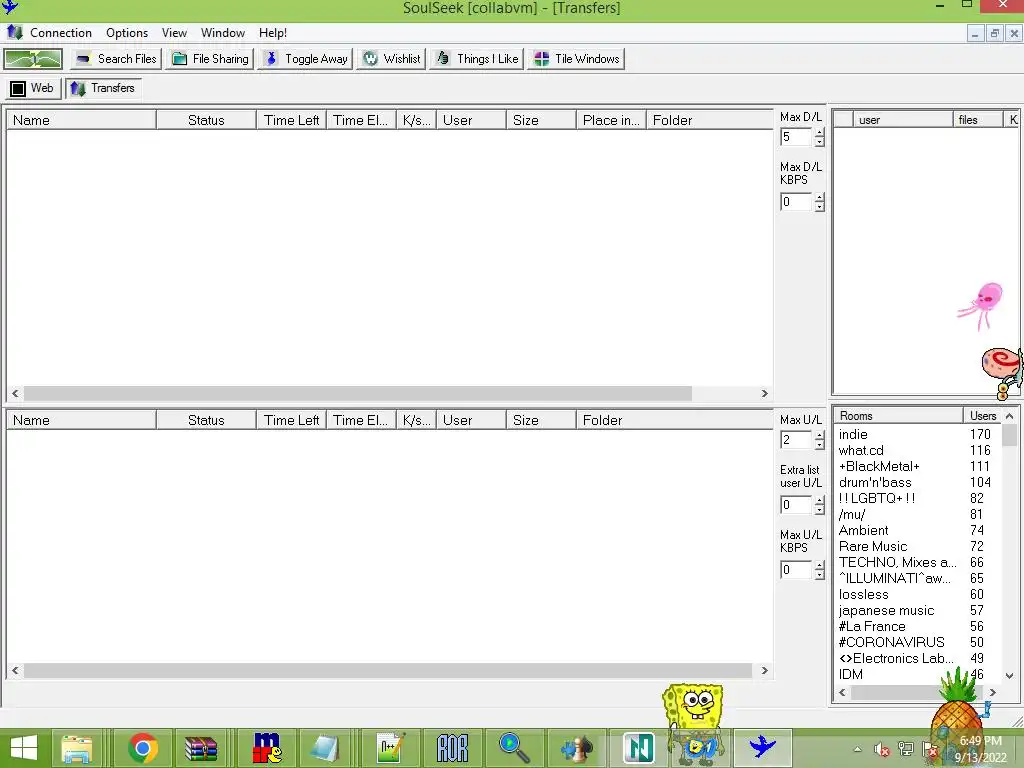
Task: Click the Max U/L count field
Action: point(796,440)
